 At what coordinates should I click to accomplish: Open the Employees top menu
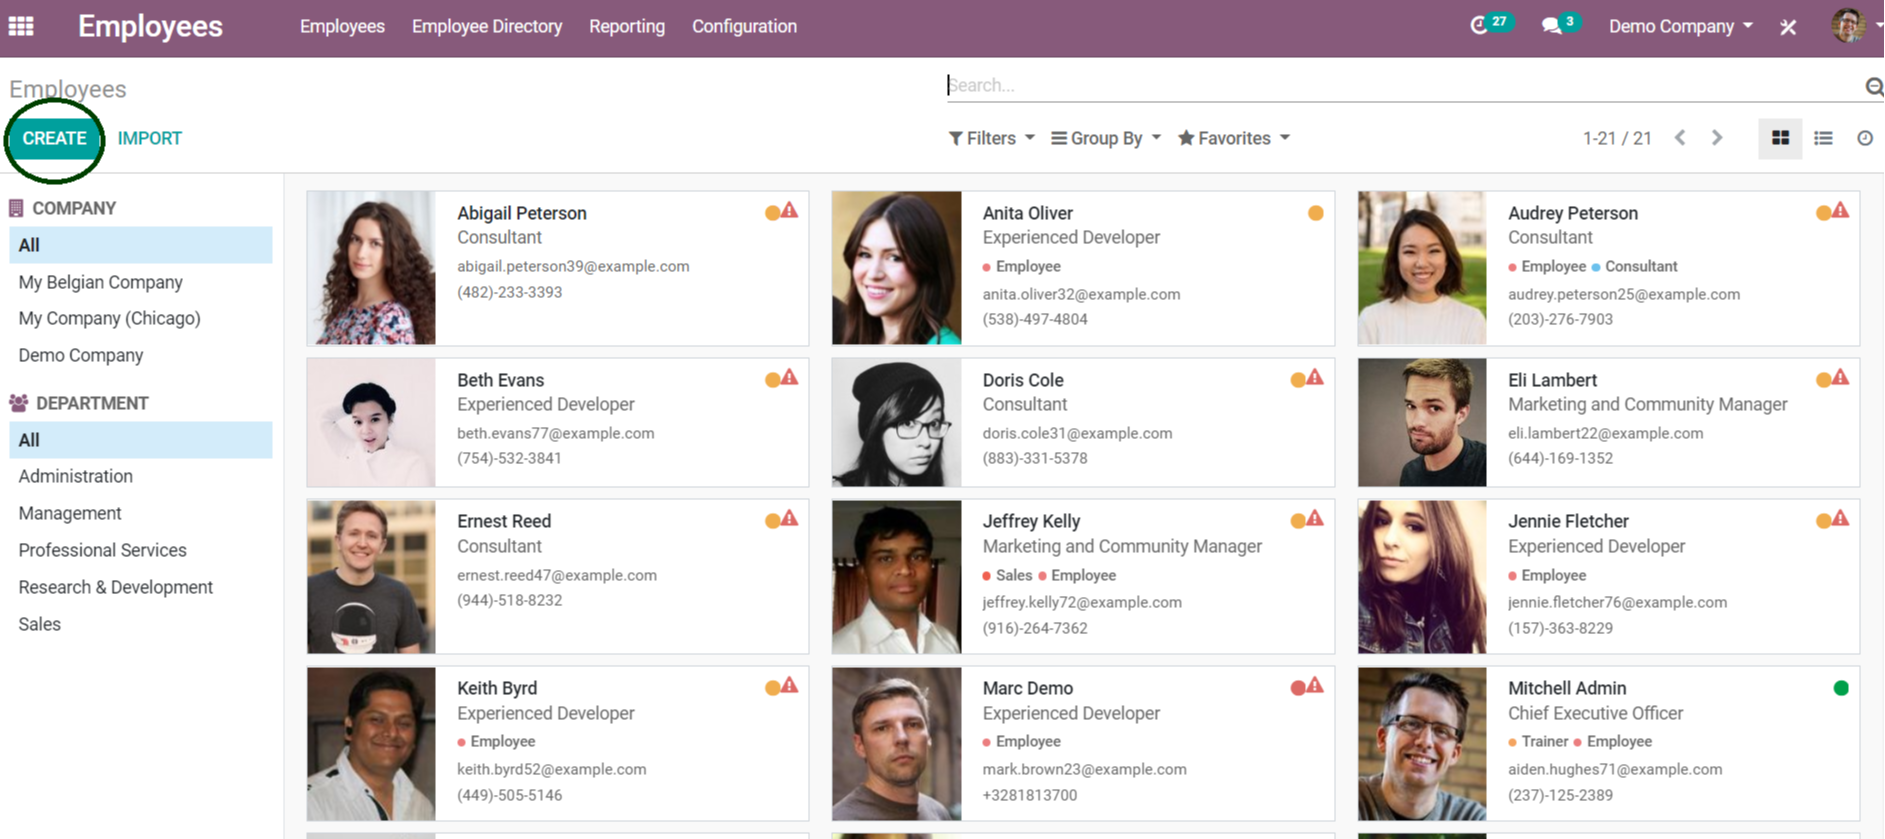342,26
